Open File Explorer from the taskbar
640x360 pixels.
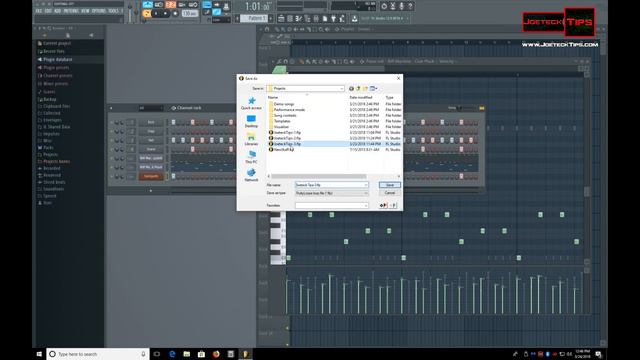(187, 354)
